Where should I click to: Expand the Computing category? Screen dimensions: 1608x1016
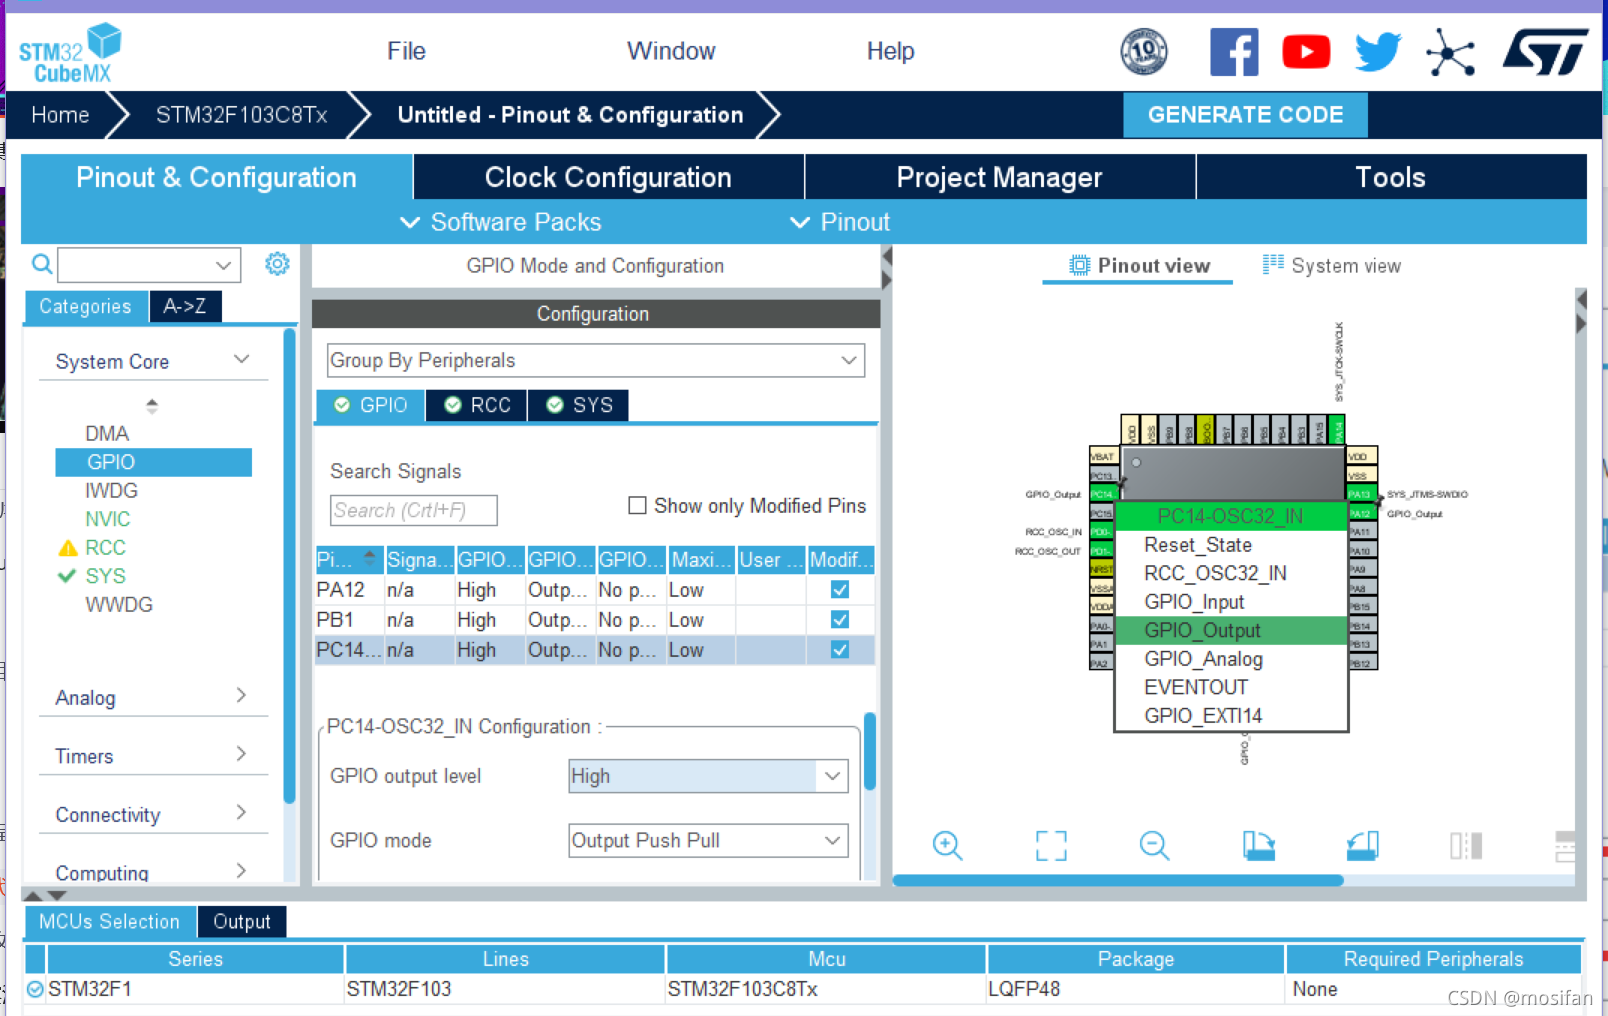(x=241, y=870)
